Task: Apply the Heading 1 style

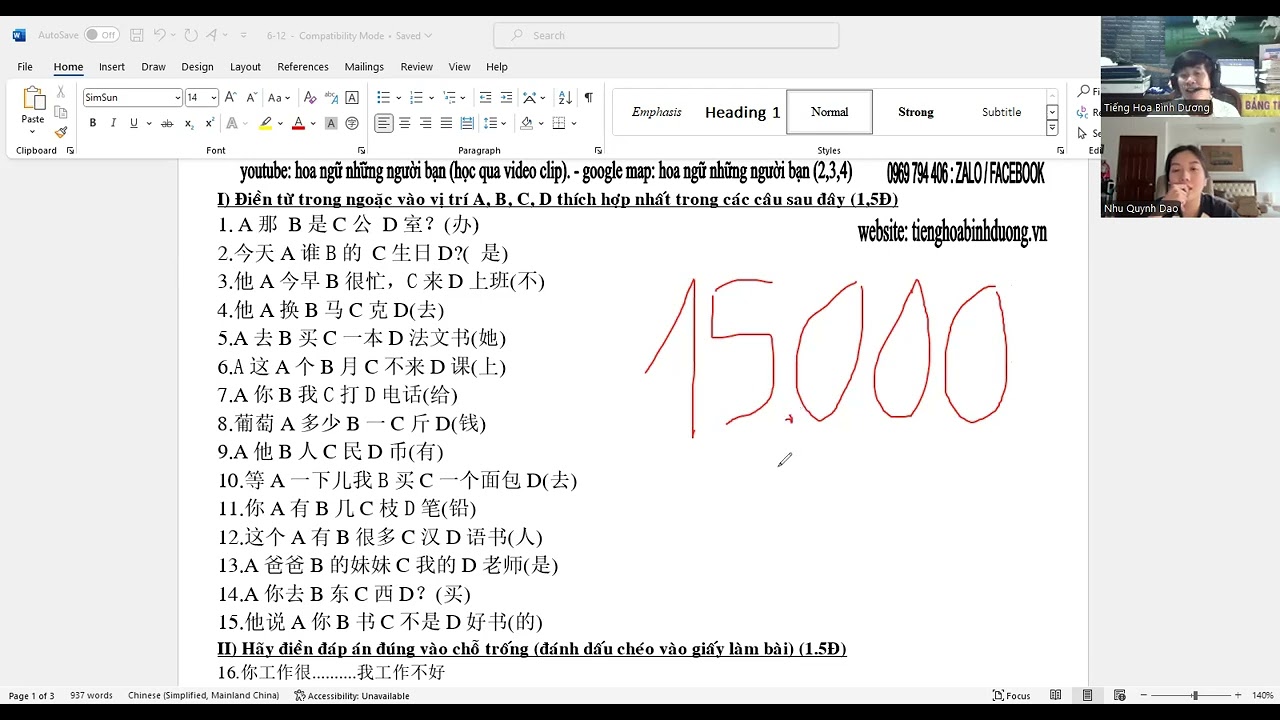Action: (x=742, y=112)
